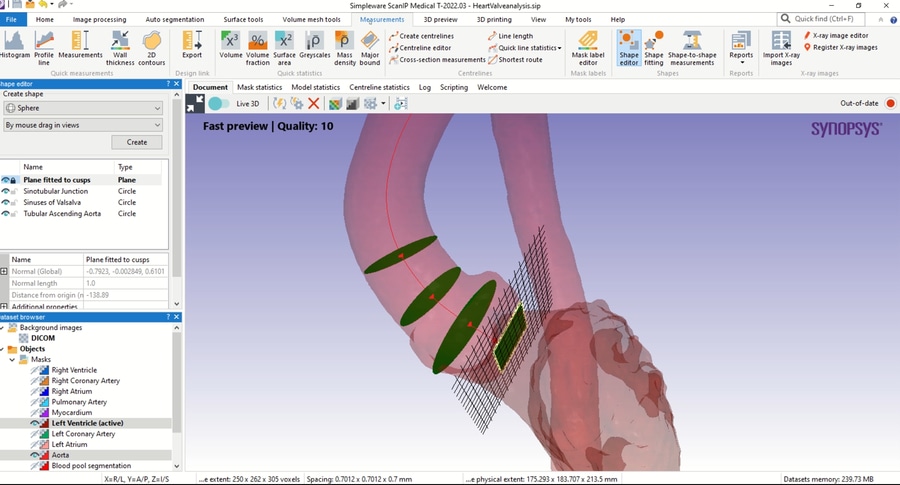Screen dimensions: 900x485
Task: Click the Right Coronary Artery color swatch
Action: [x=44, y=381]
